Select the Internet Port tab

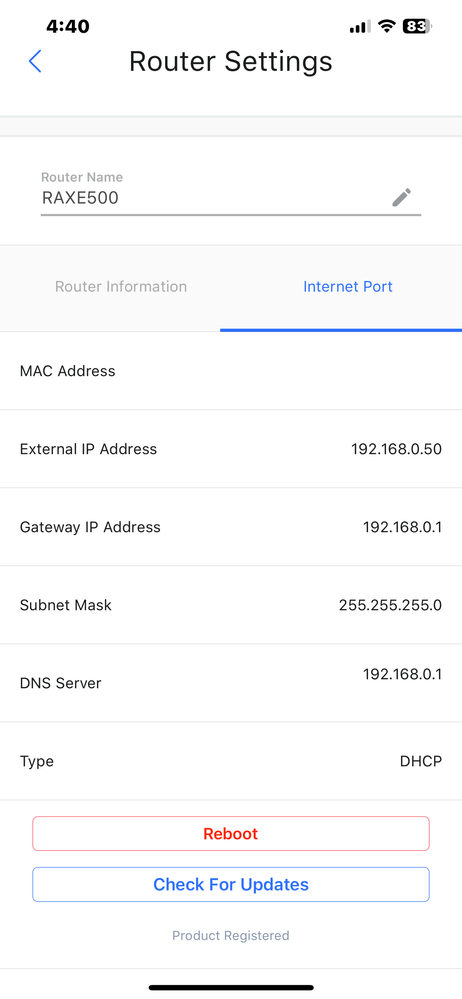(x=348, y=287)
